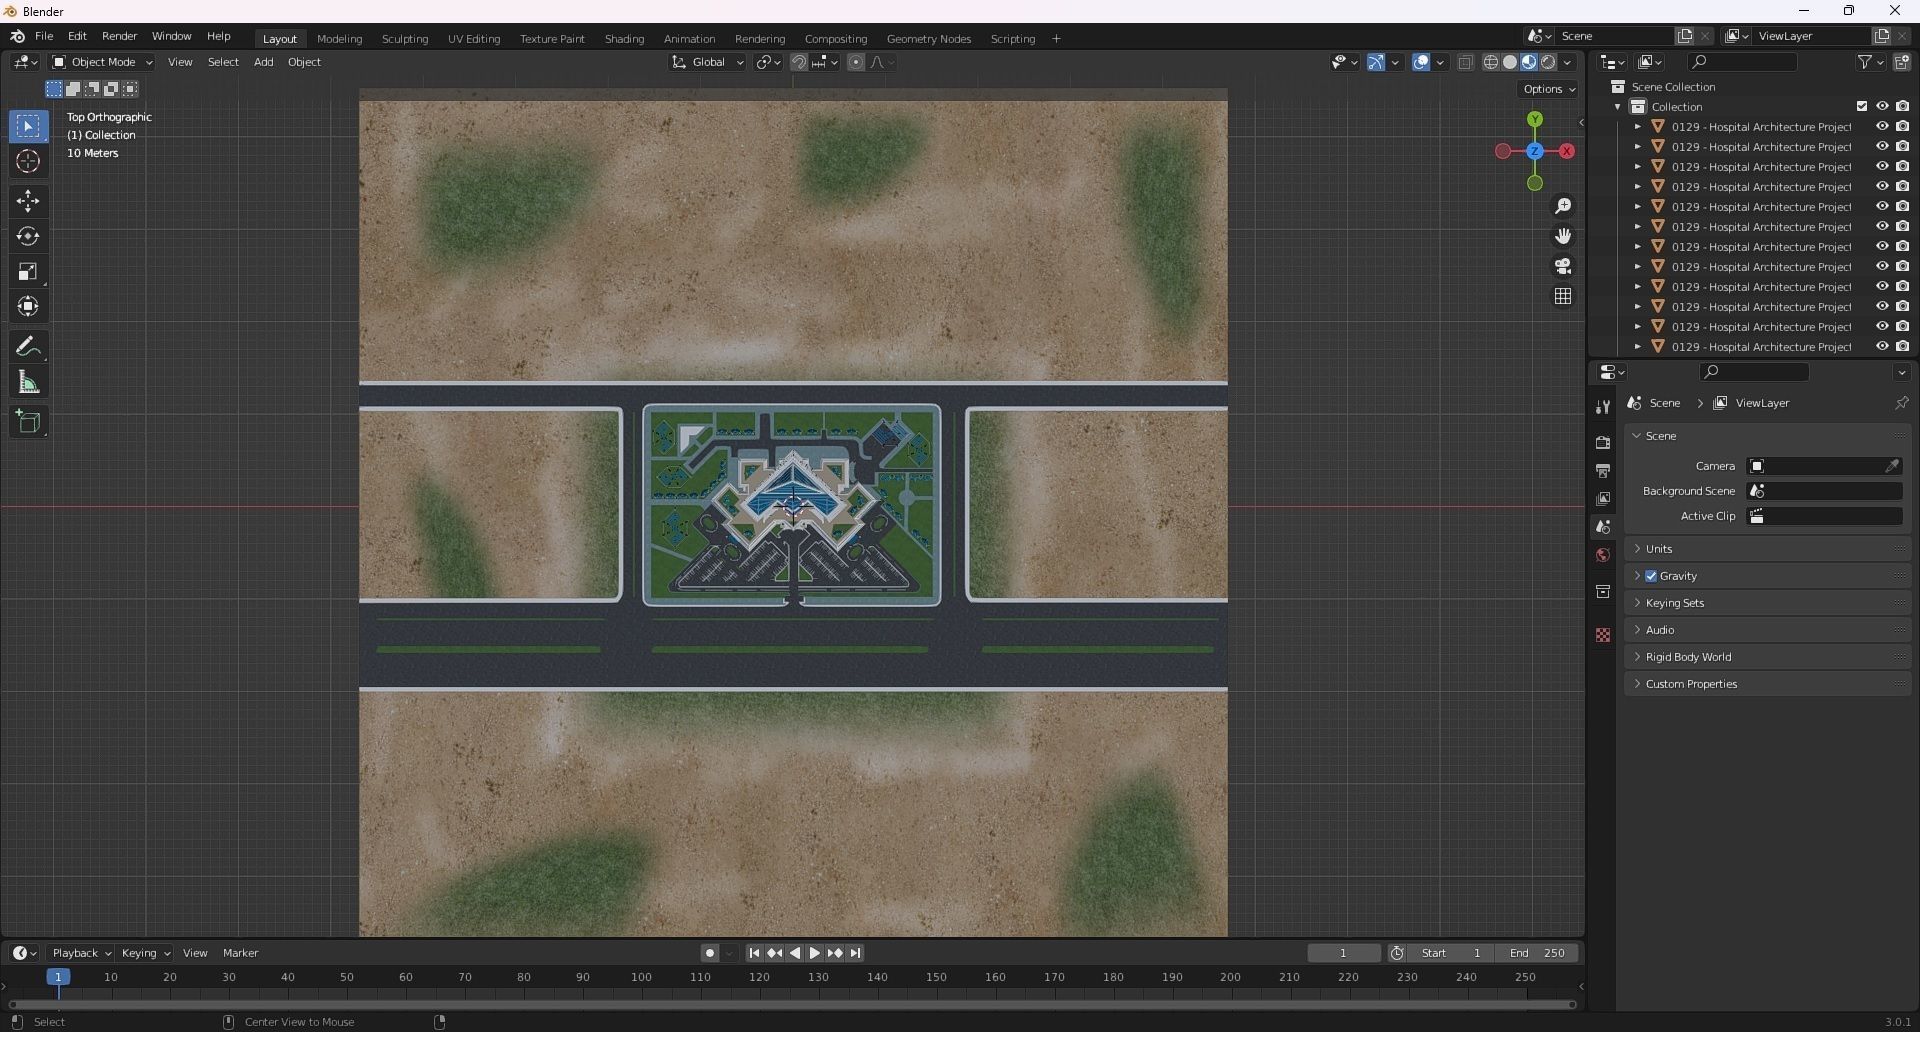This screenshot has width=1920, height=1040.
Task: Click the current frame field showing 1
Action: pos(1344,953)
